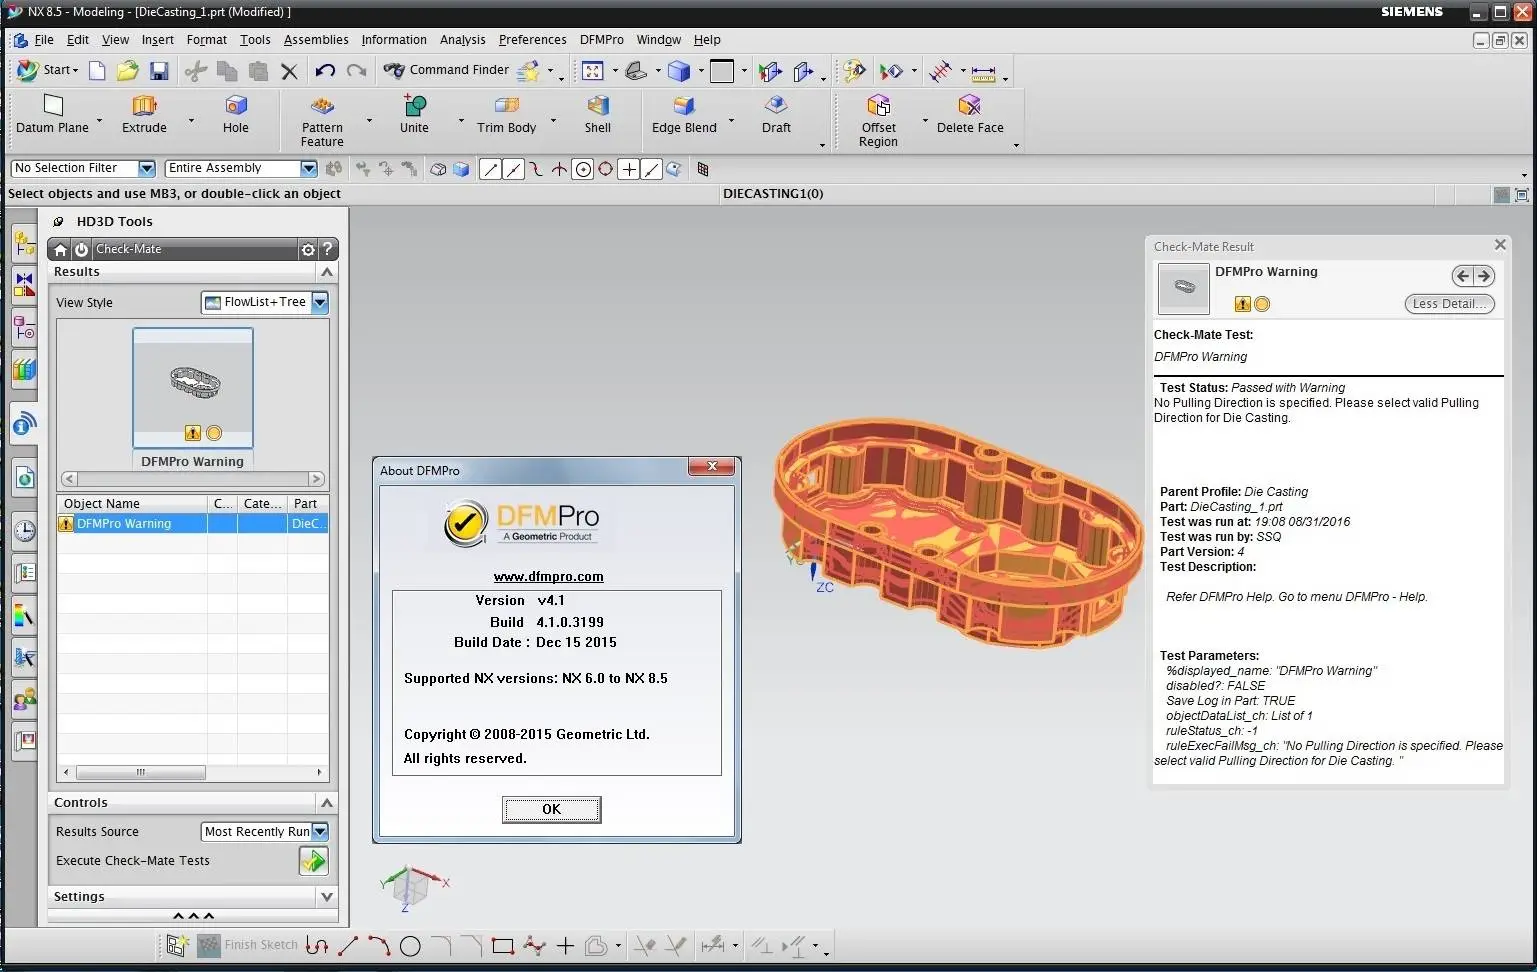
Task: Collapse the HD3D panel bottom chevrons
Action: pos(193,916)
